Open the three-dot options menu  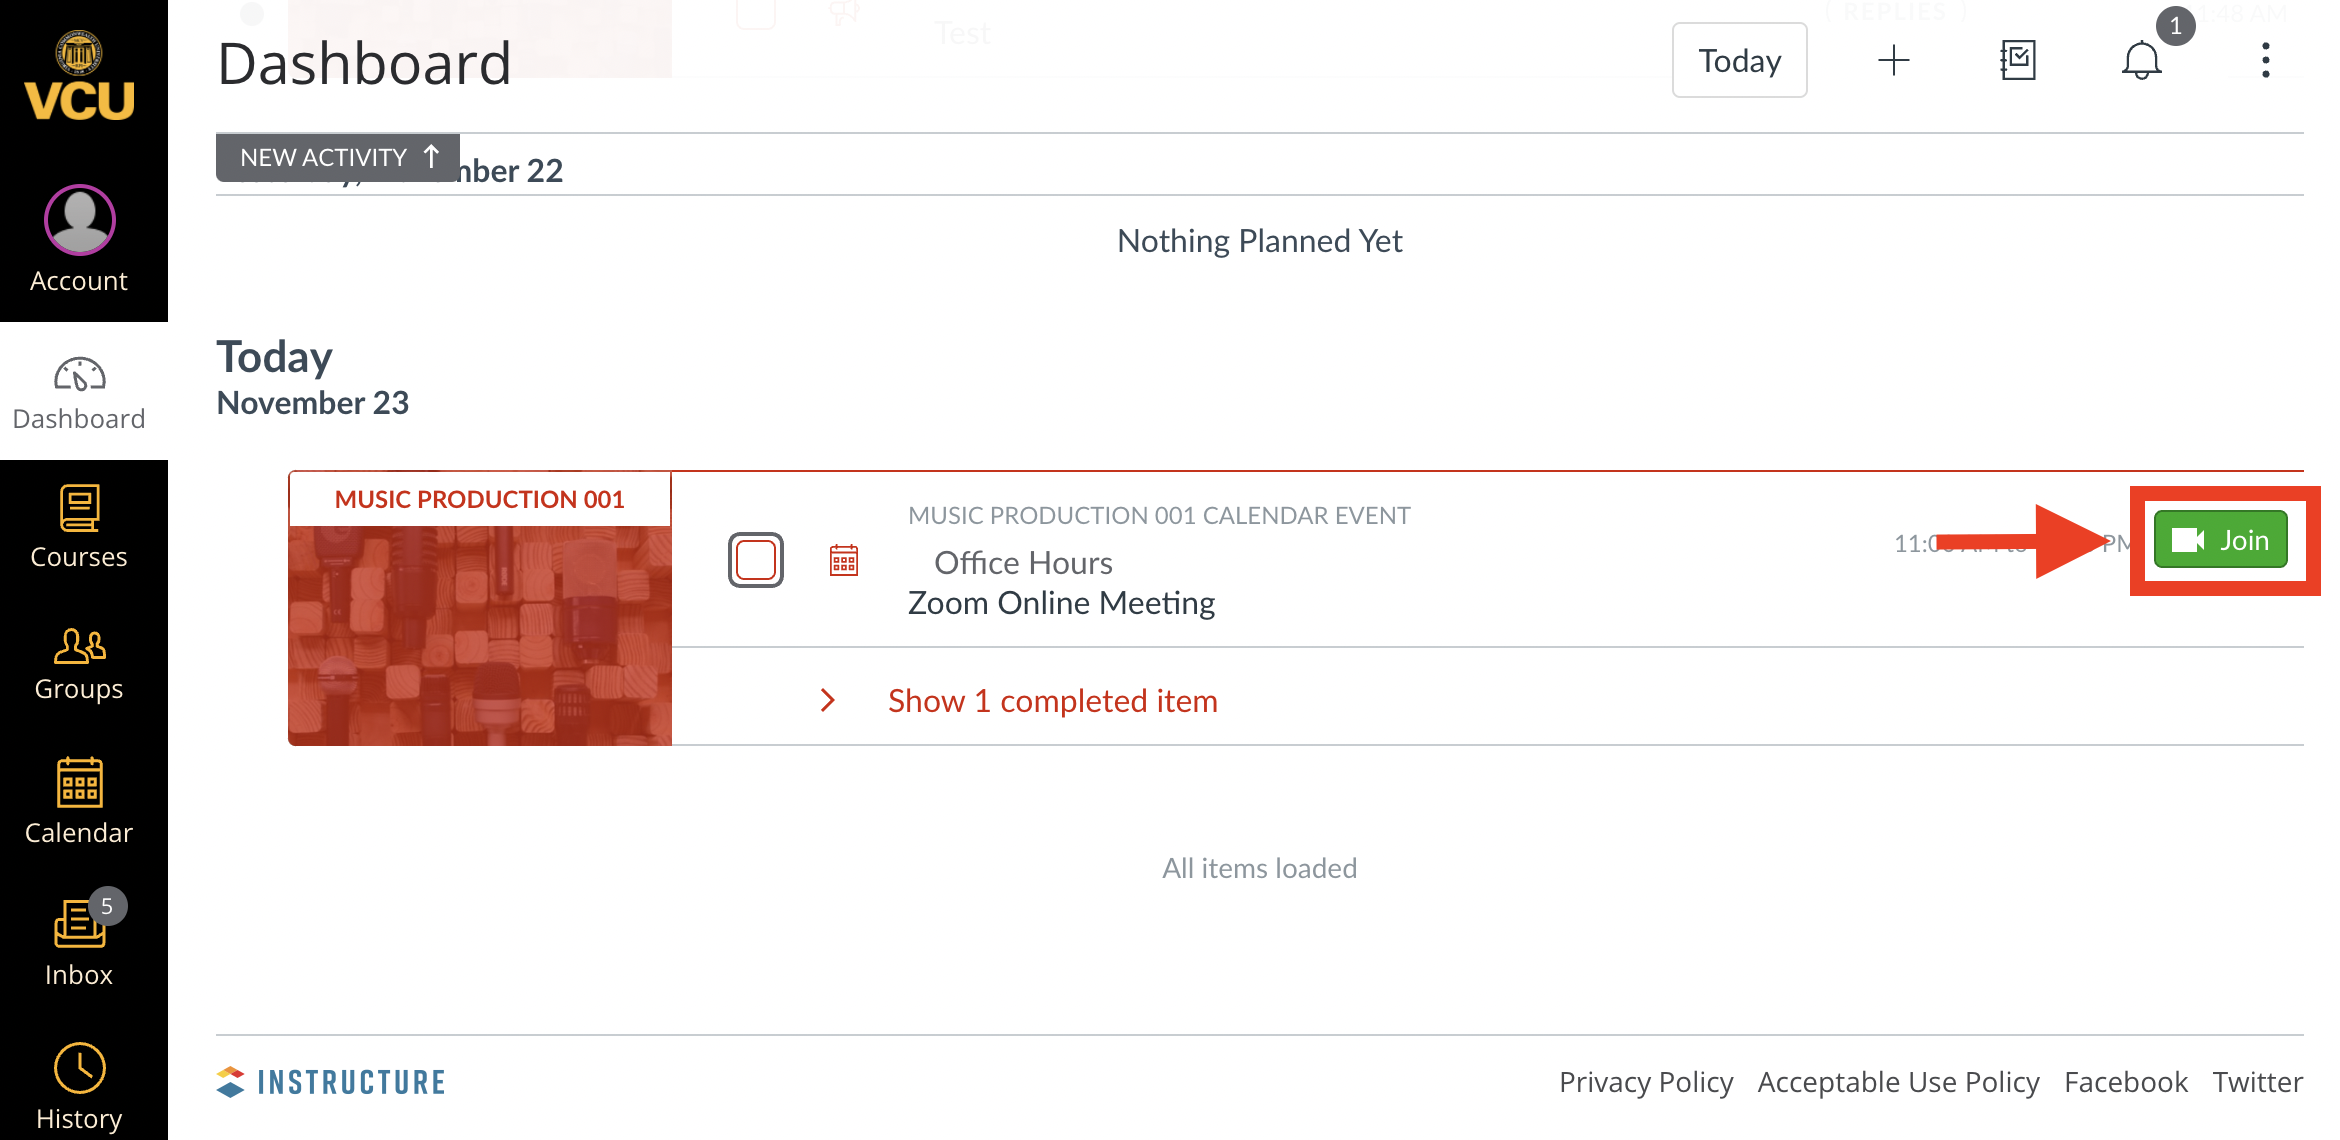coord(2265,60)
